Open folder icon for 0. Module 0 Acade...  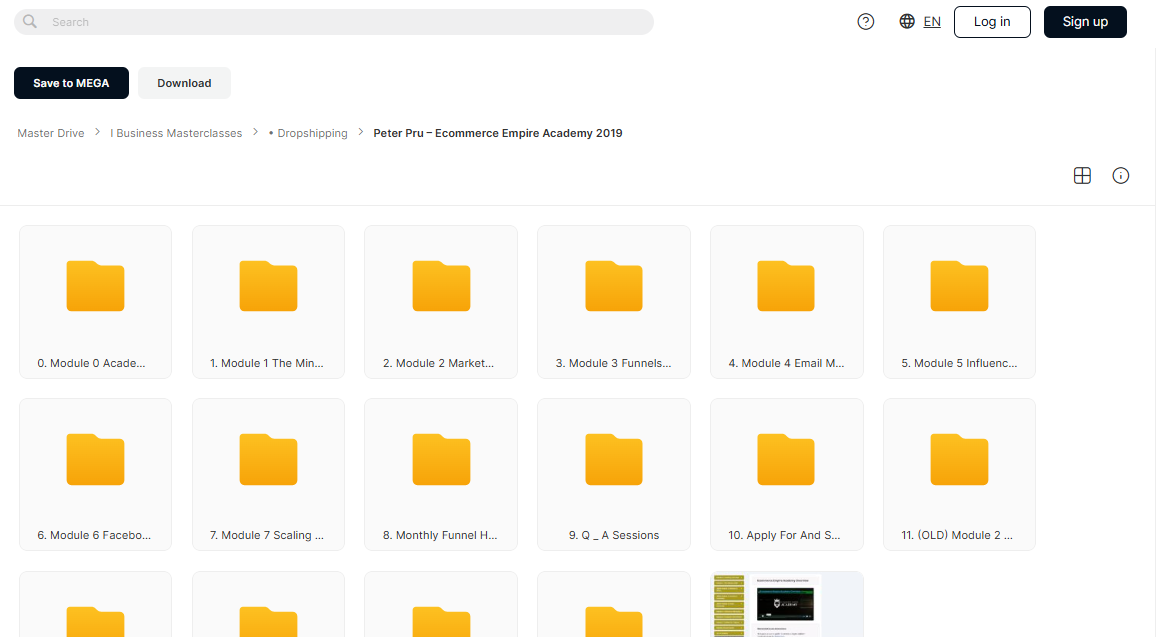pyautogui.click(x=95, y=286)
